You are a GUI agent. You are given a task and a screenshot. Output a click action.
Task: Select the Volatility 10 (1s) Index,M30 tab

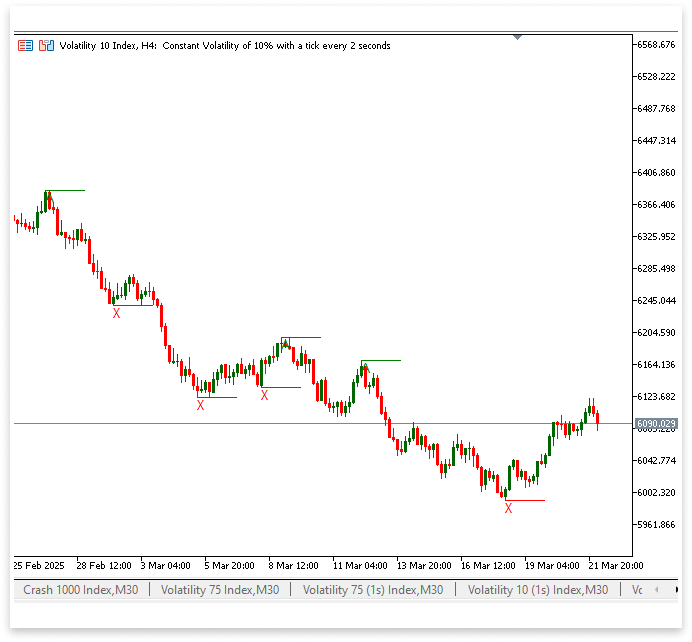(538, 589)
